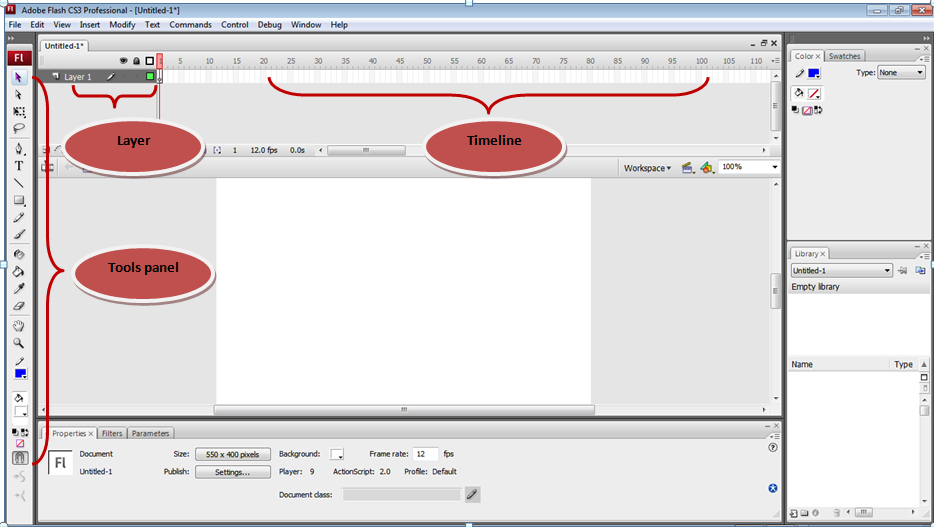Open the Background color picker
The width and height of the screenshot is (934, 527).
tap(337, 454)
